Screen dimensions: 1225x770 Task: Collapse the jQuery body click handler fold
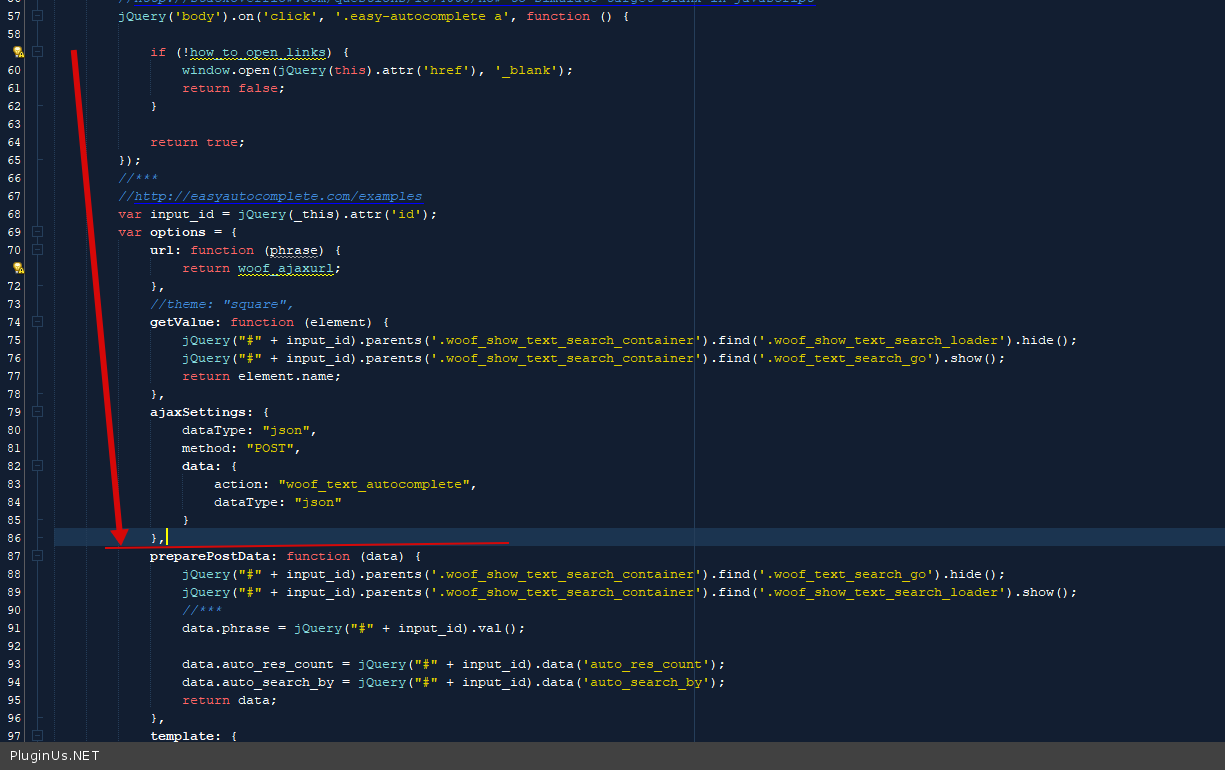pos(38,16)
